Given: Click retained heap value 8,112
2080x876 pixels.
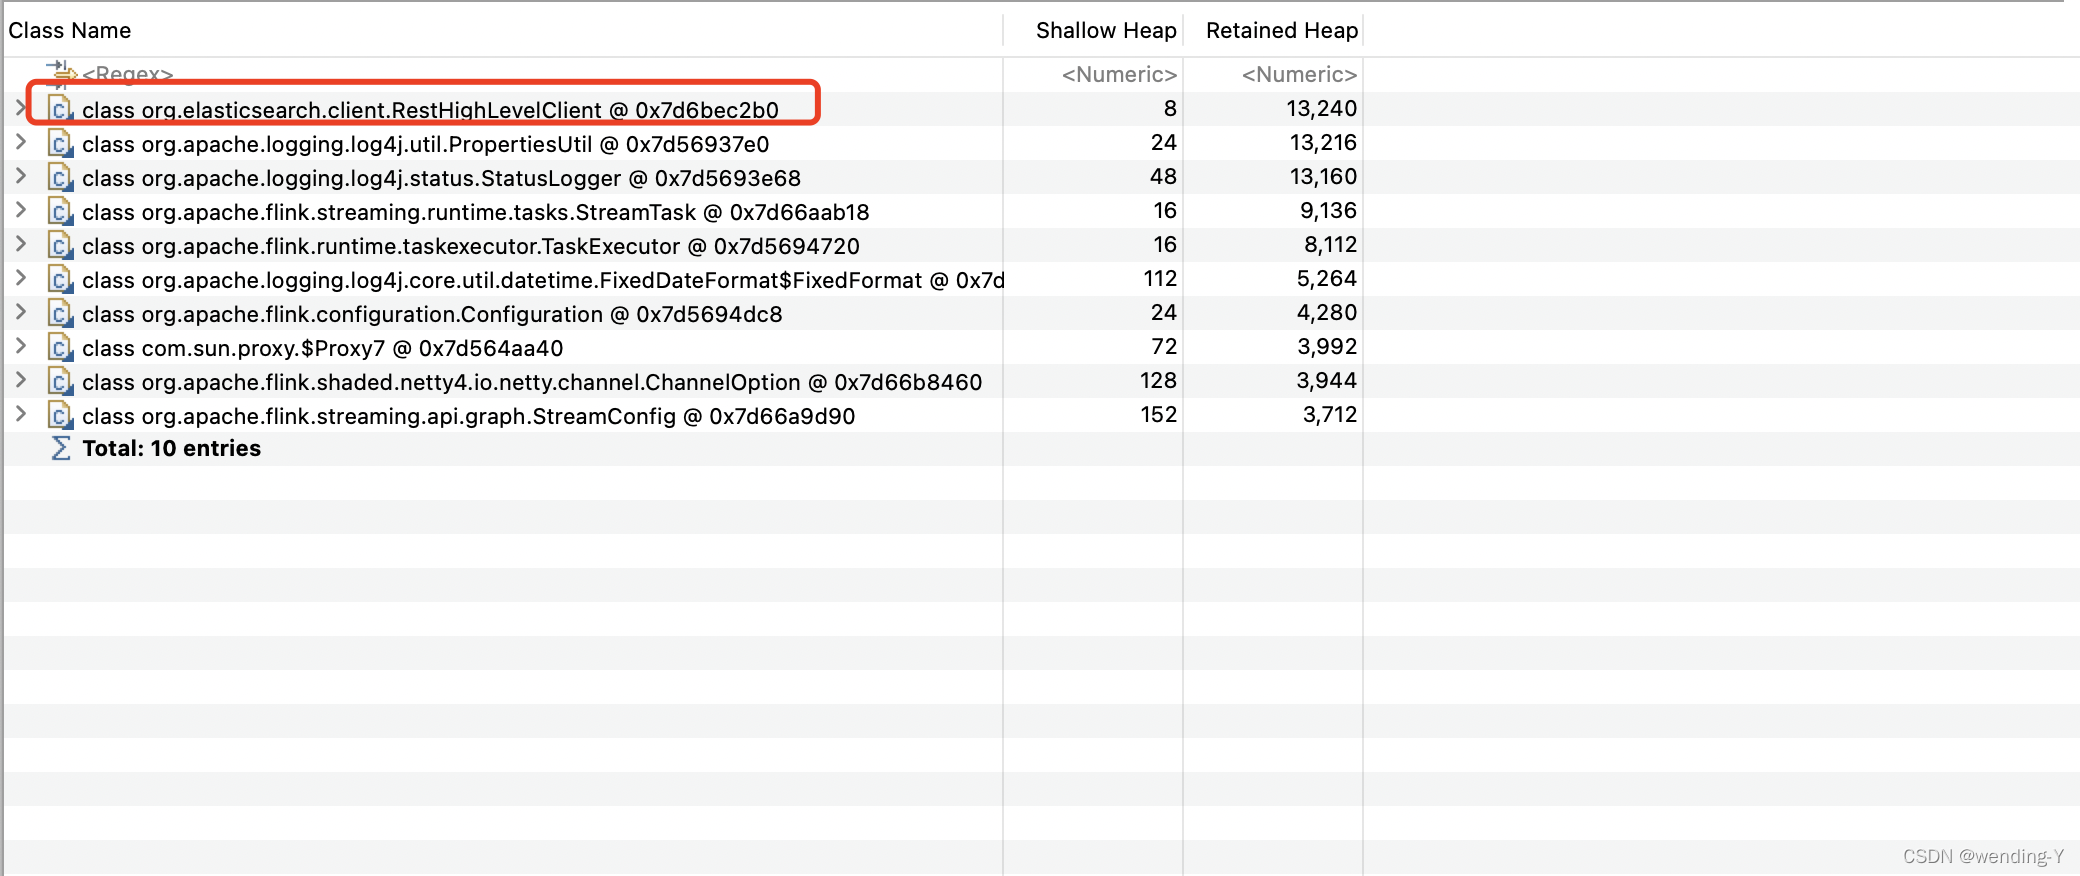Looking at the screenshot, I should point(1330,244).
